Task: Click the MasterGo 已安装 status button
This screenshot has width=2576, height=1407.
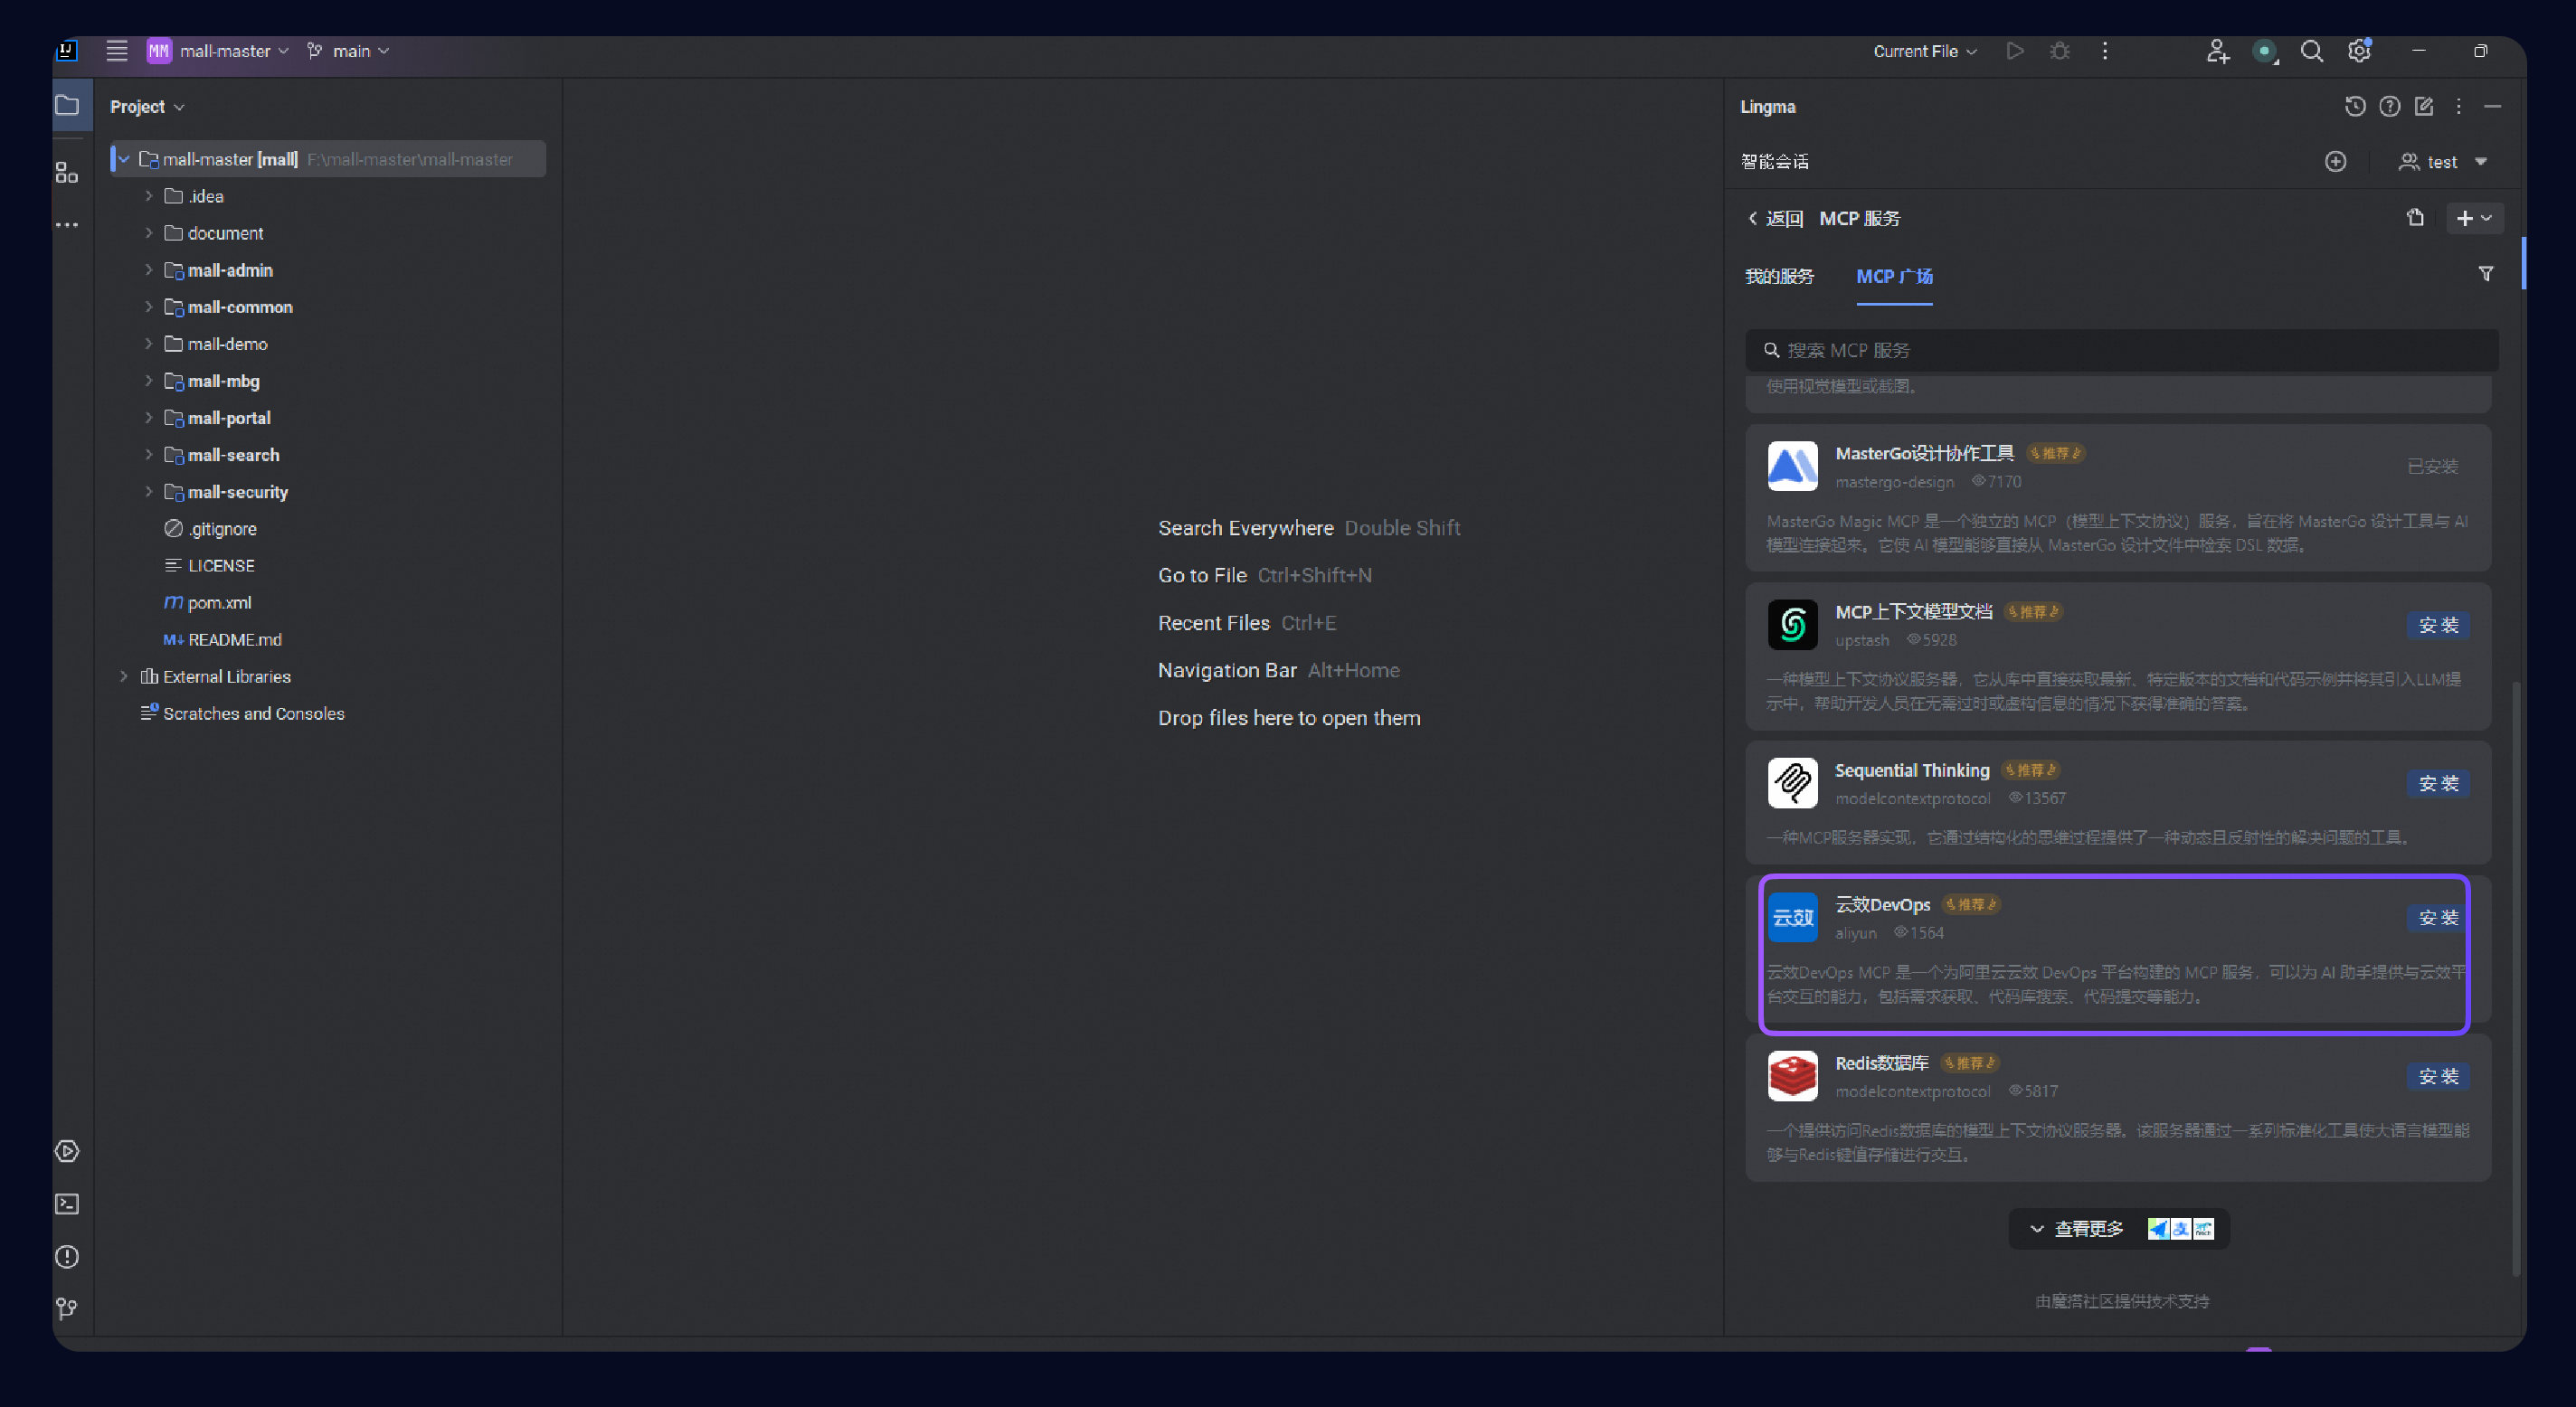Action: tap(2432, 466)
